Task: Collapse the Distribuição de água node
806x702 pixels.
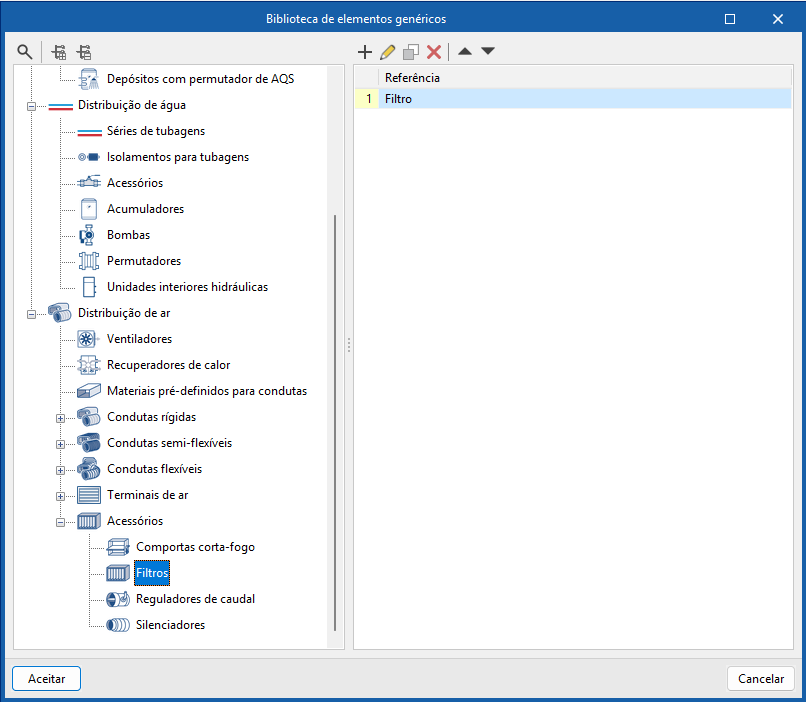Action: click(32, 105)
